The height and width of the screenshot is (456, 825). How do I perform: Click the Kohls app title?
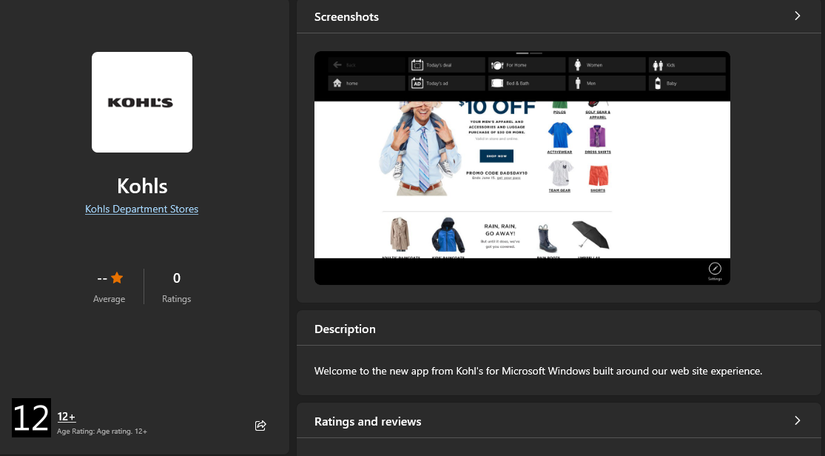[142, 186]
